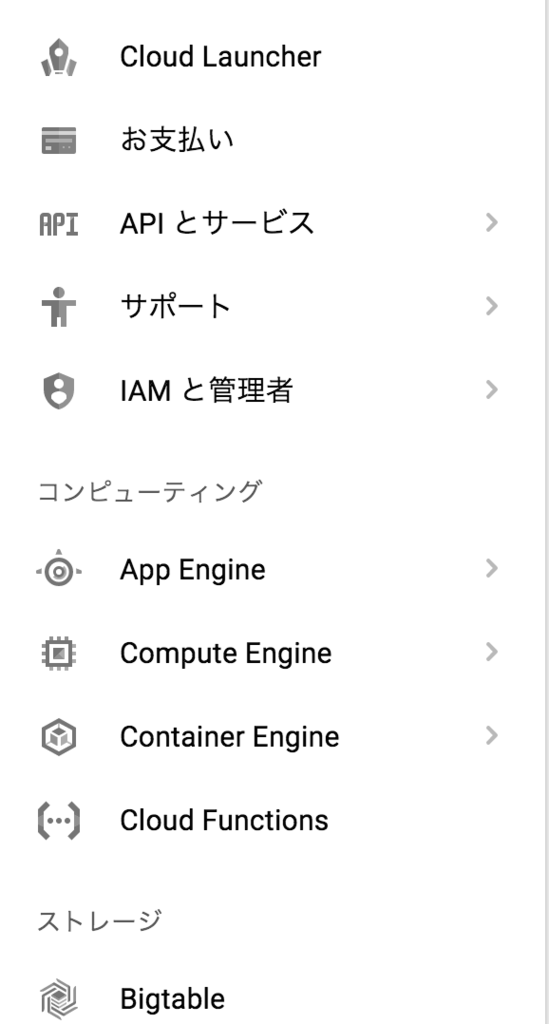Click the App Engine target icon
The height and width of the screenshot is (1024, 549).
[59, 571]
